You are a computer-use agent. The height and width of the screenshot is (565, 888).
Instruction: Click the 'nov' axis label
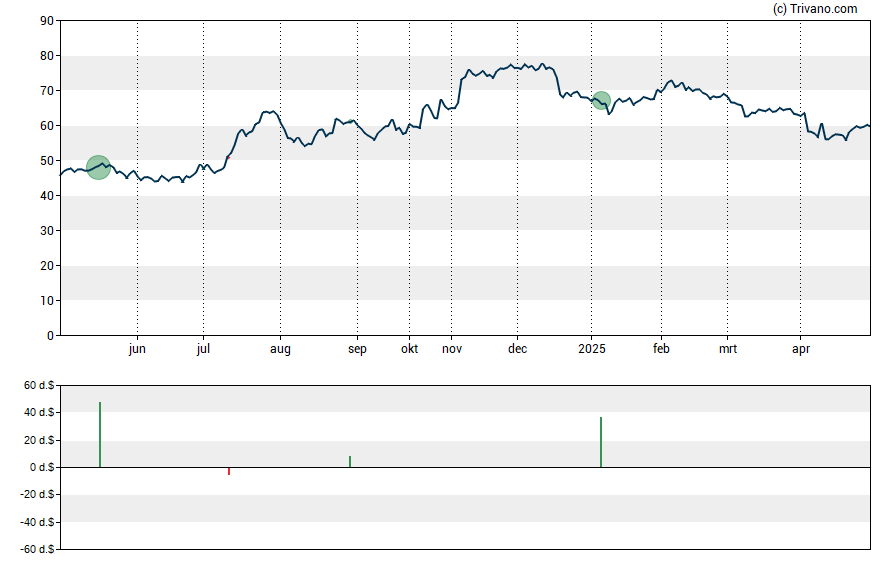(452, 349)
